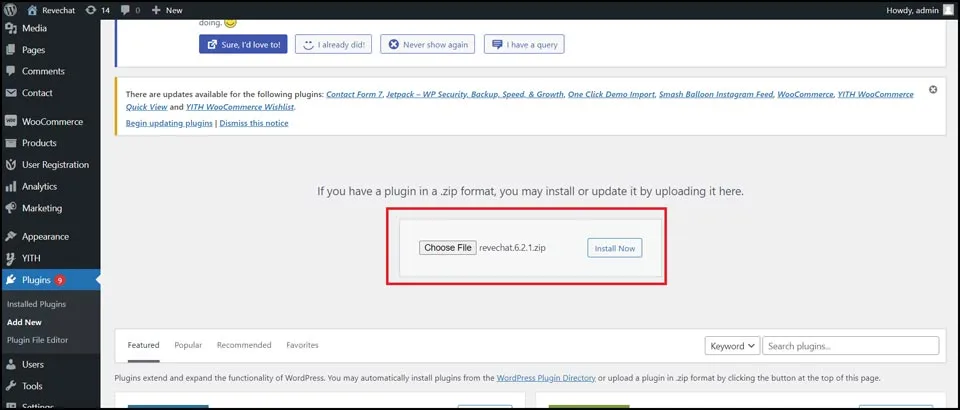Click the 'Sure, I'd love to!' button
This screenshot has width=960, height=410.
[x=243, y=44]
